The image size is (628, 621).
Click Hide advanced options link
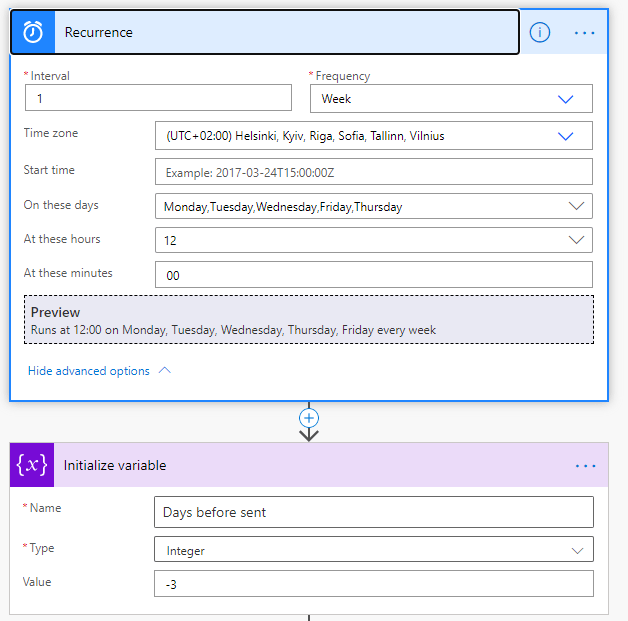(x=89, y=371)
